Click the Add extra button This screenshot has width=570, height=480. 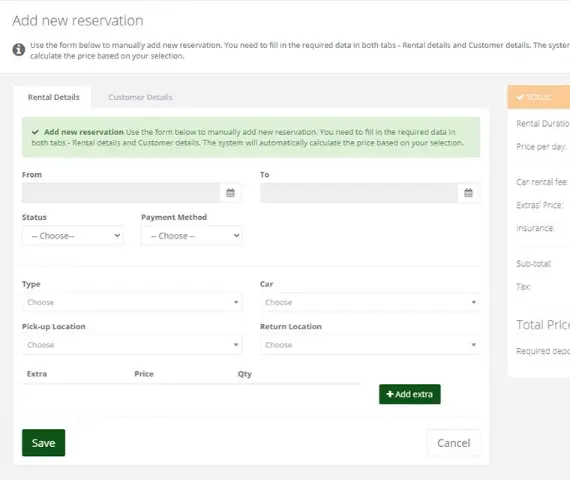pos(410,394)
